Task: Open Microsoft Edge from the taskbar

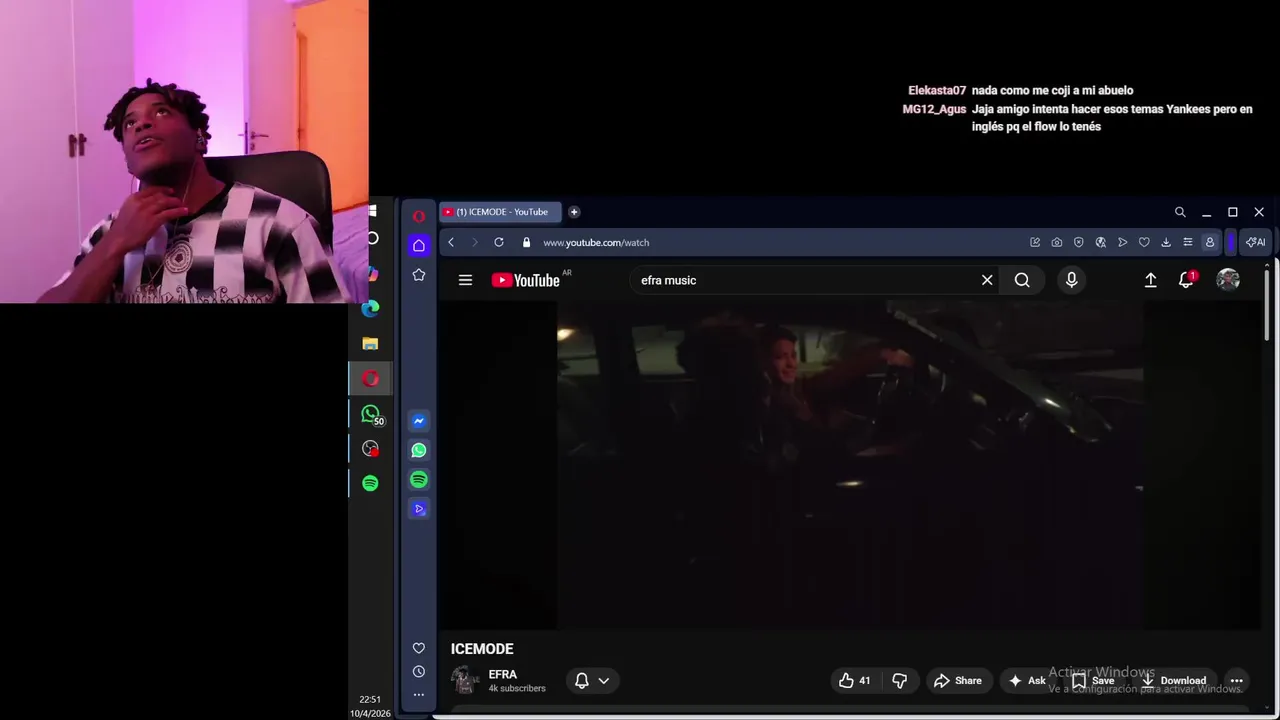Action: 371,308
